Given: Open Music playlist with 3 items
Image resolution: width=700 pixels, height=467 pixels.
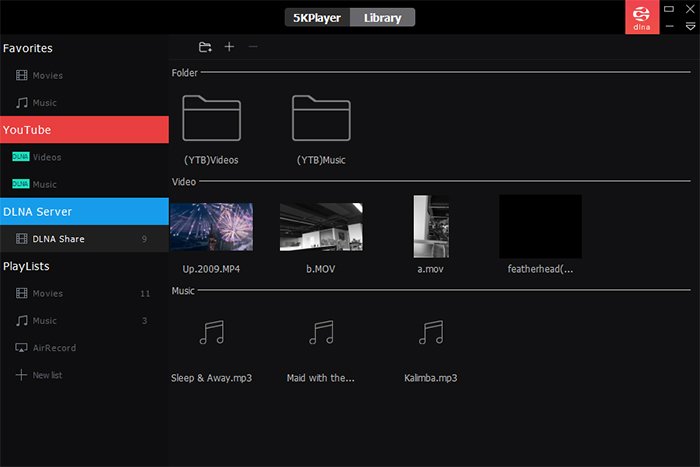Looking at the screenshot, I should (84, 321).
